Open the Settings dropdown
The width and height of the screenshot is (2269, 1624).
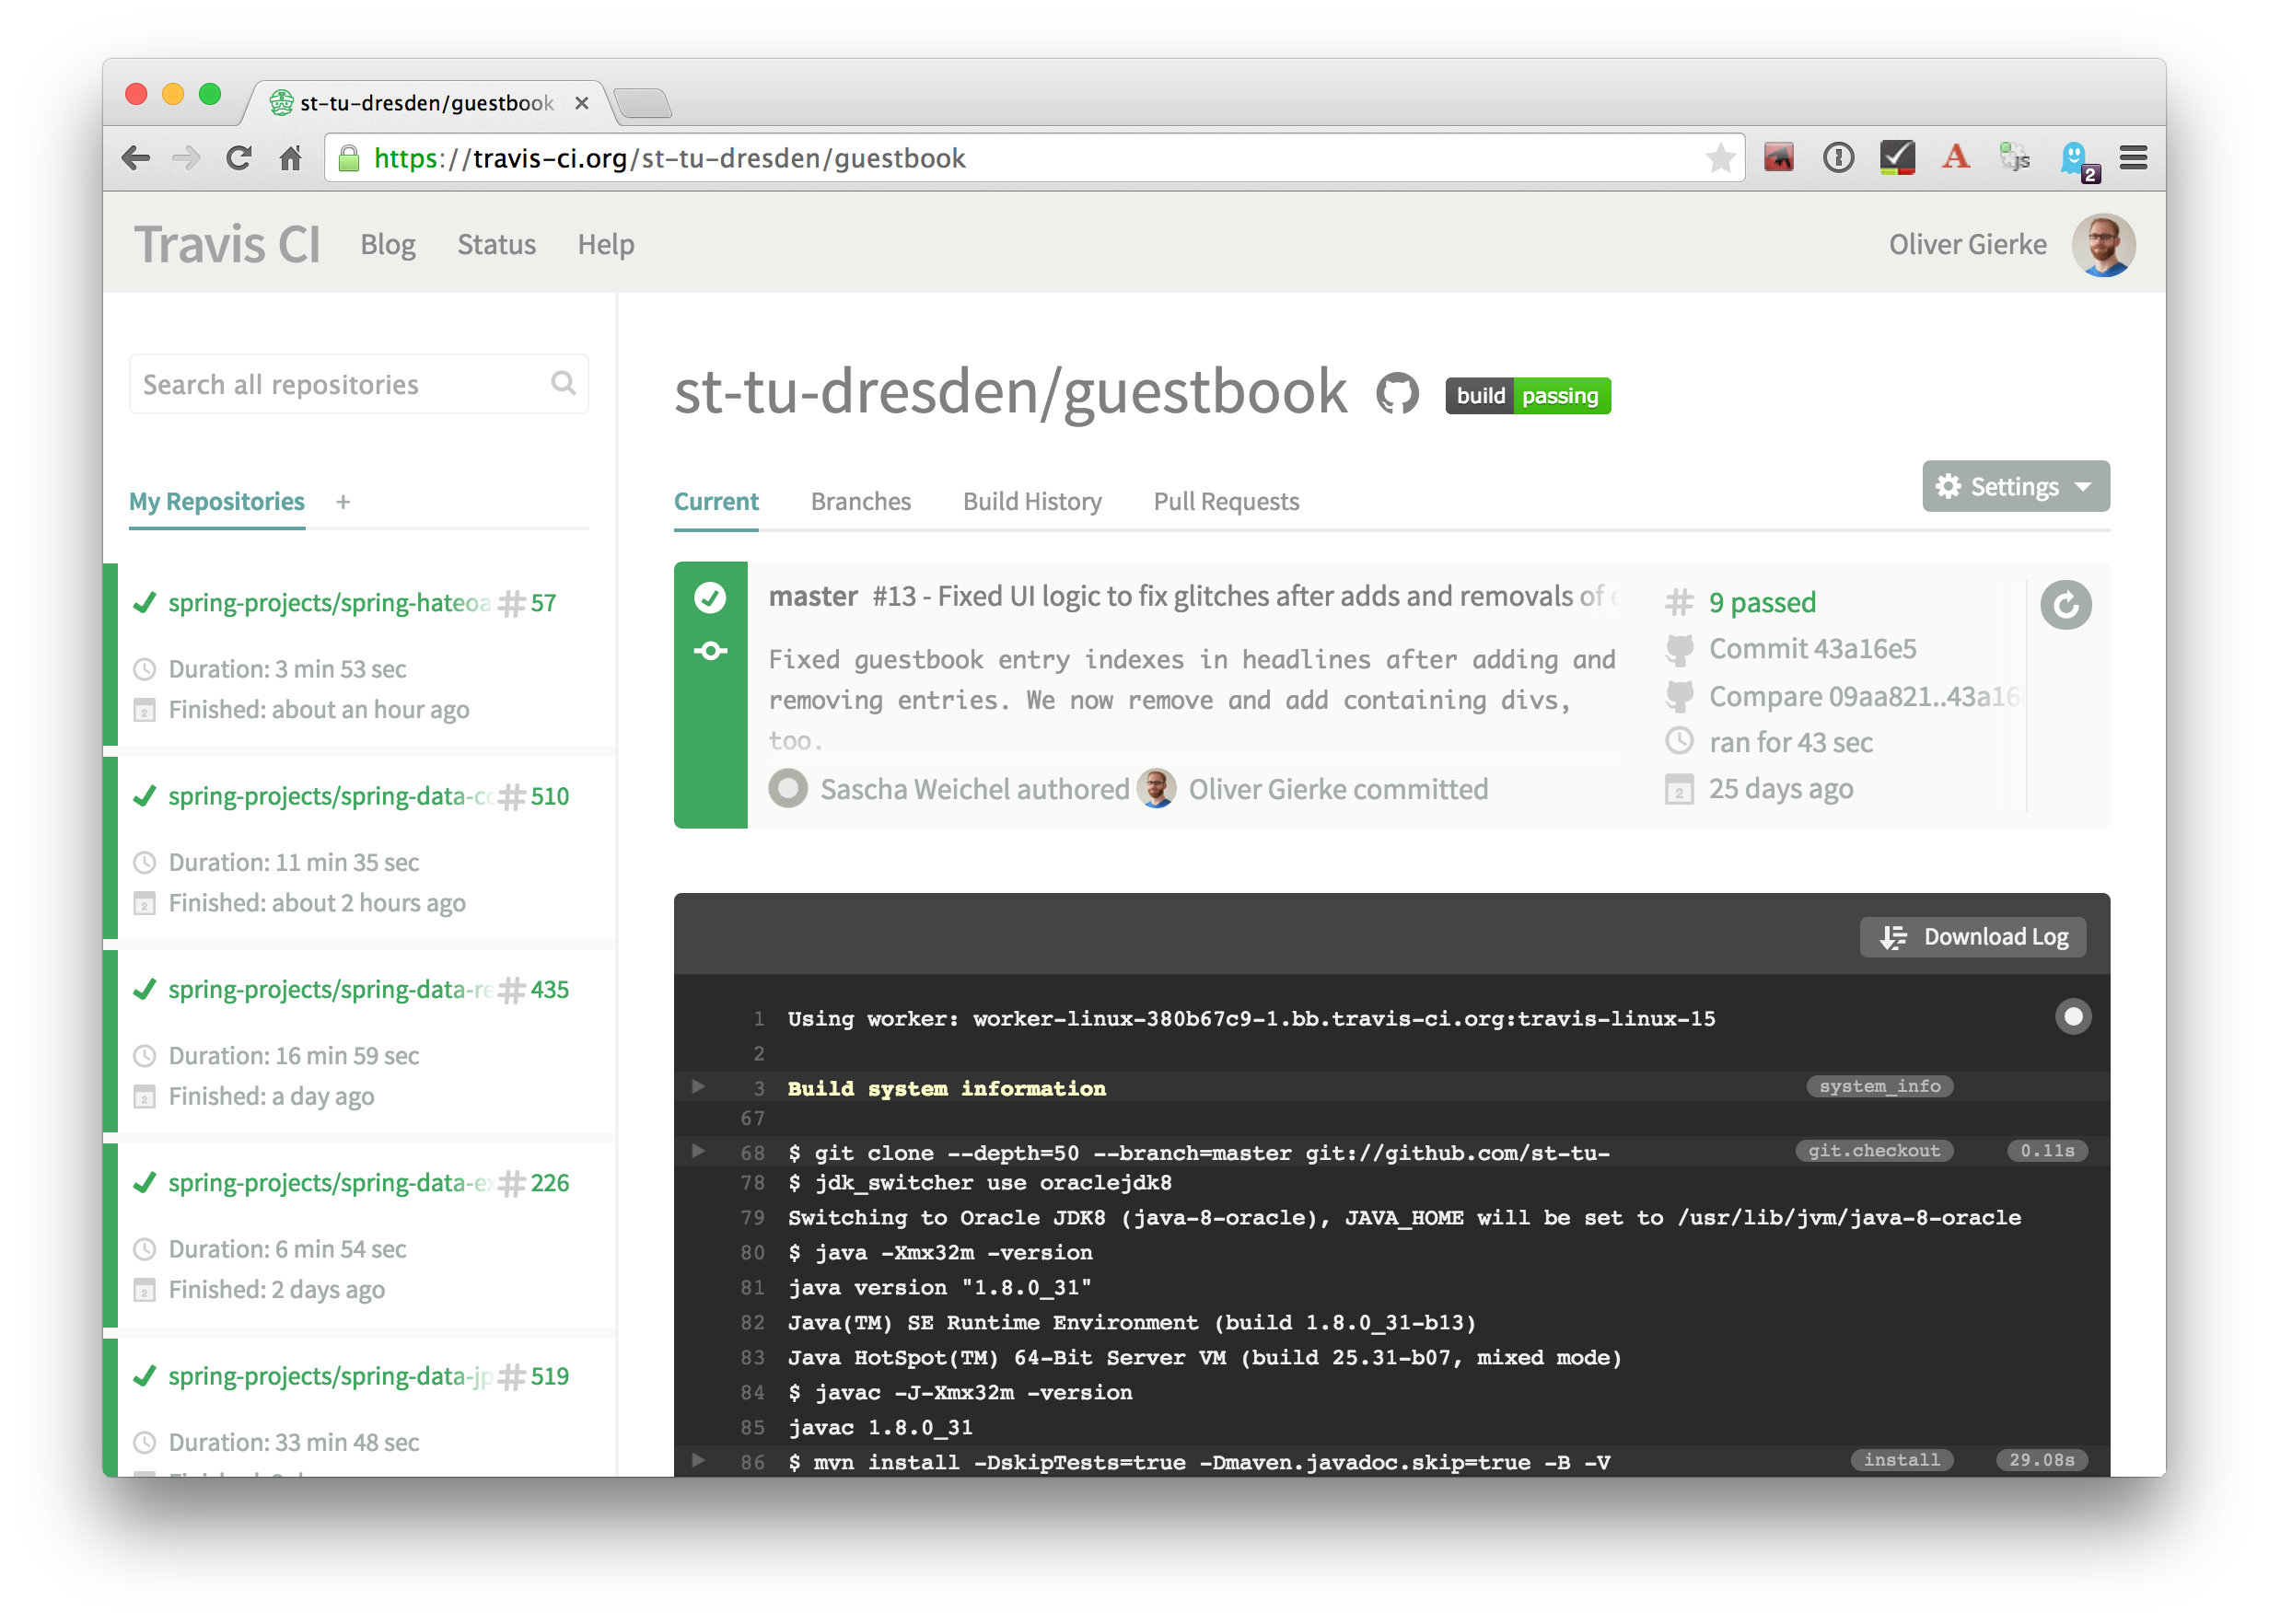(x=2015, y=486)
